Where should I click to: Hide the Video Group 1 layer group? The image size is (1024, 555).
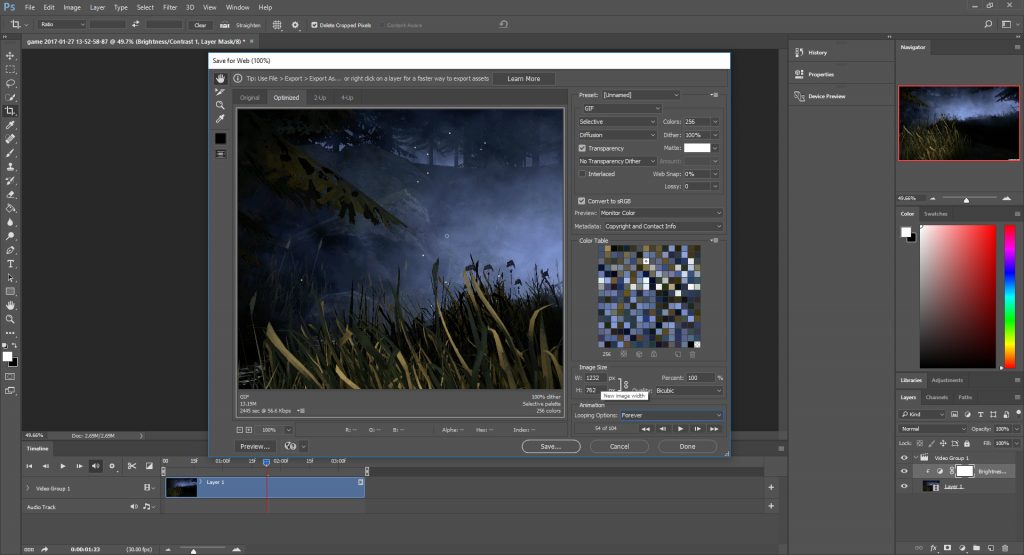(x=904, y=458)
